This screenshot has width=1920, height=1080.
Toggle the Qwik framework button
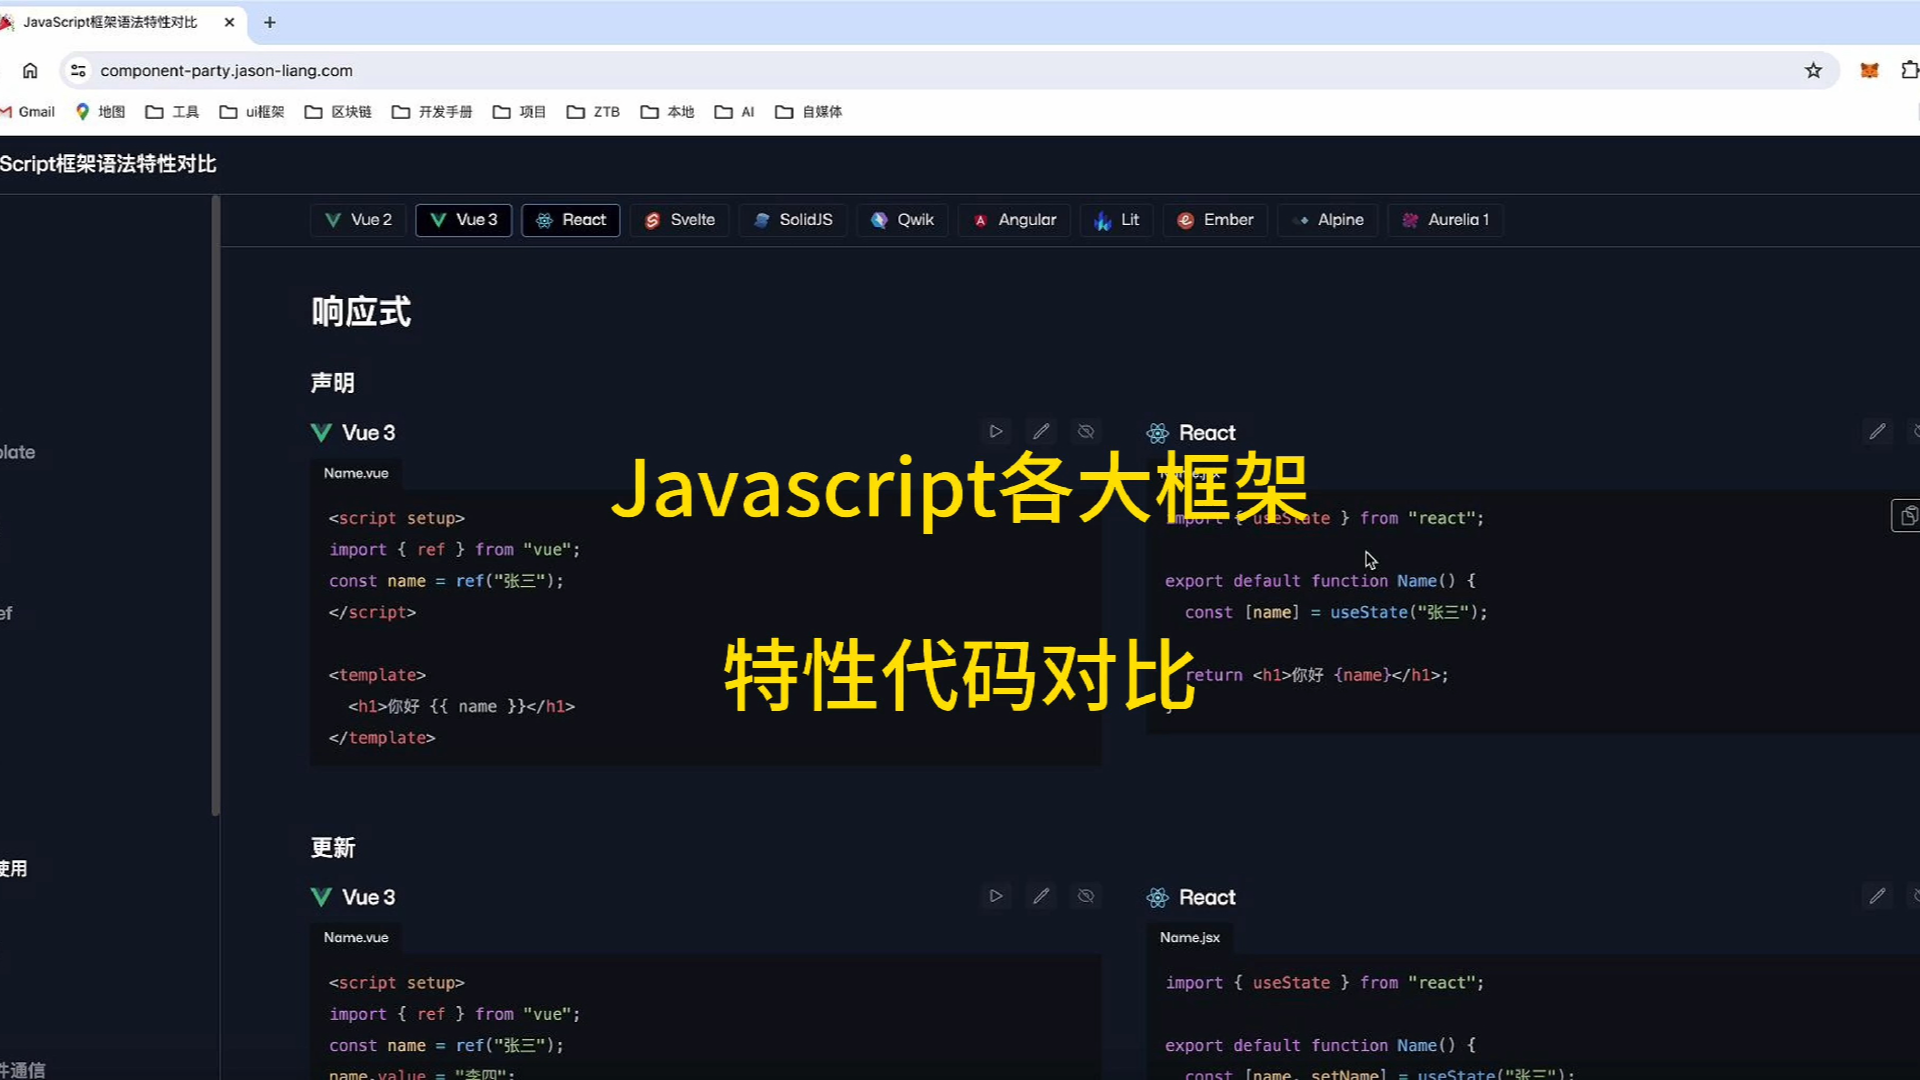(903, 220)
